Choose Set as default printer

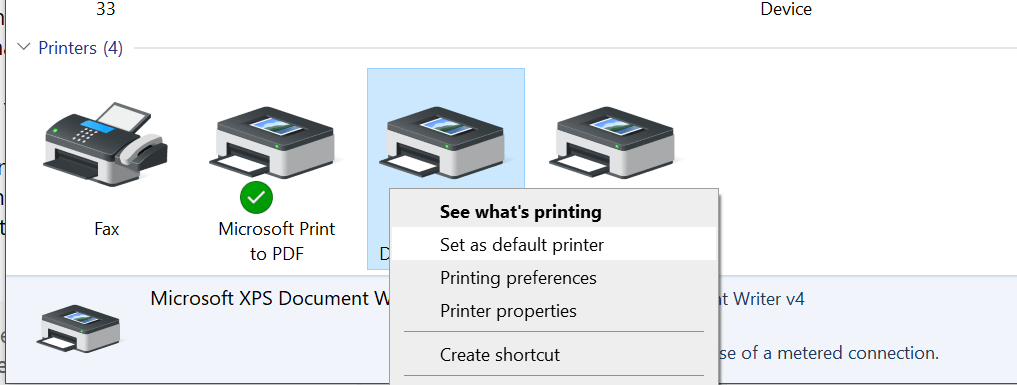(521, 245)
